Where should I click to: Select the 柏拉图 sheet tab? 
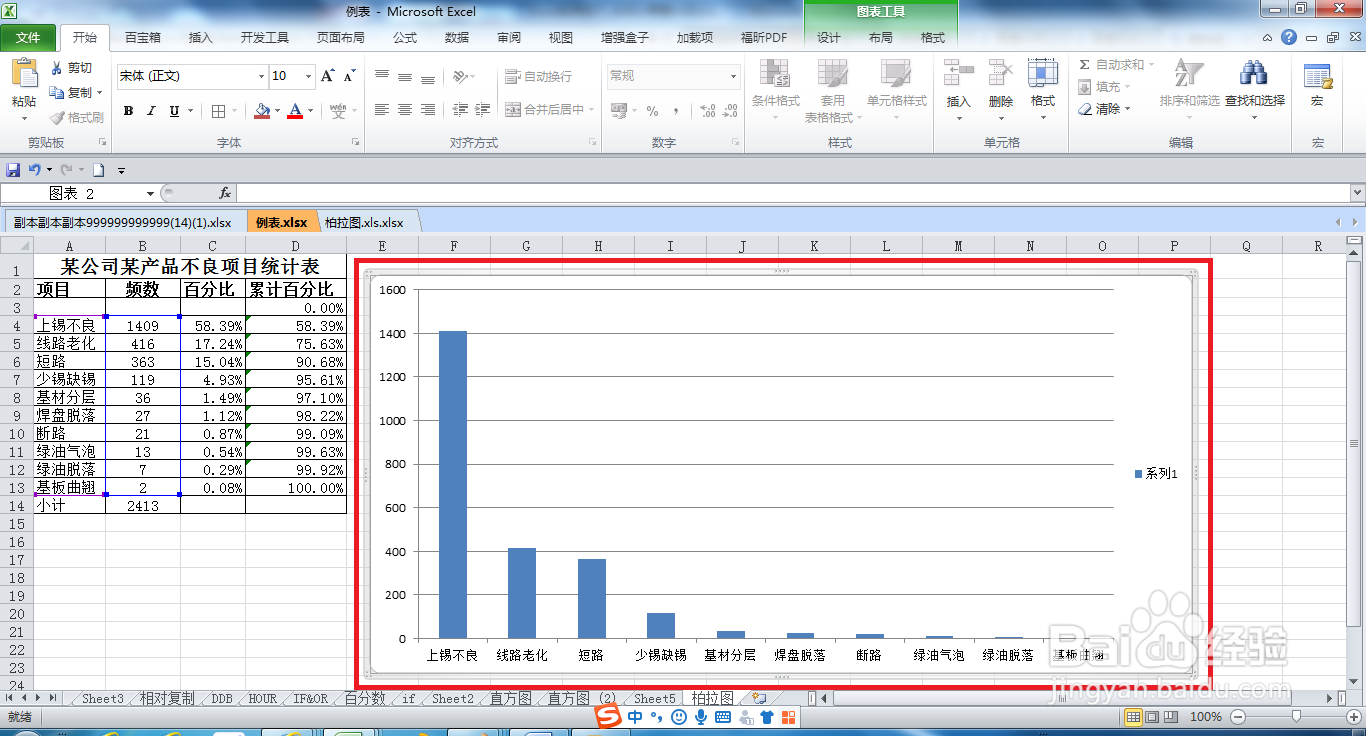click(713, 698)
